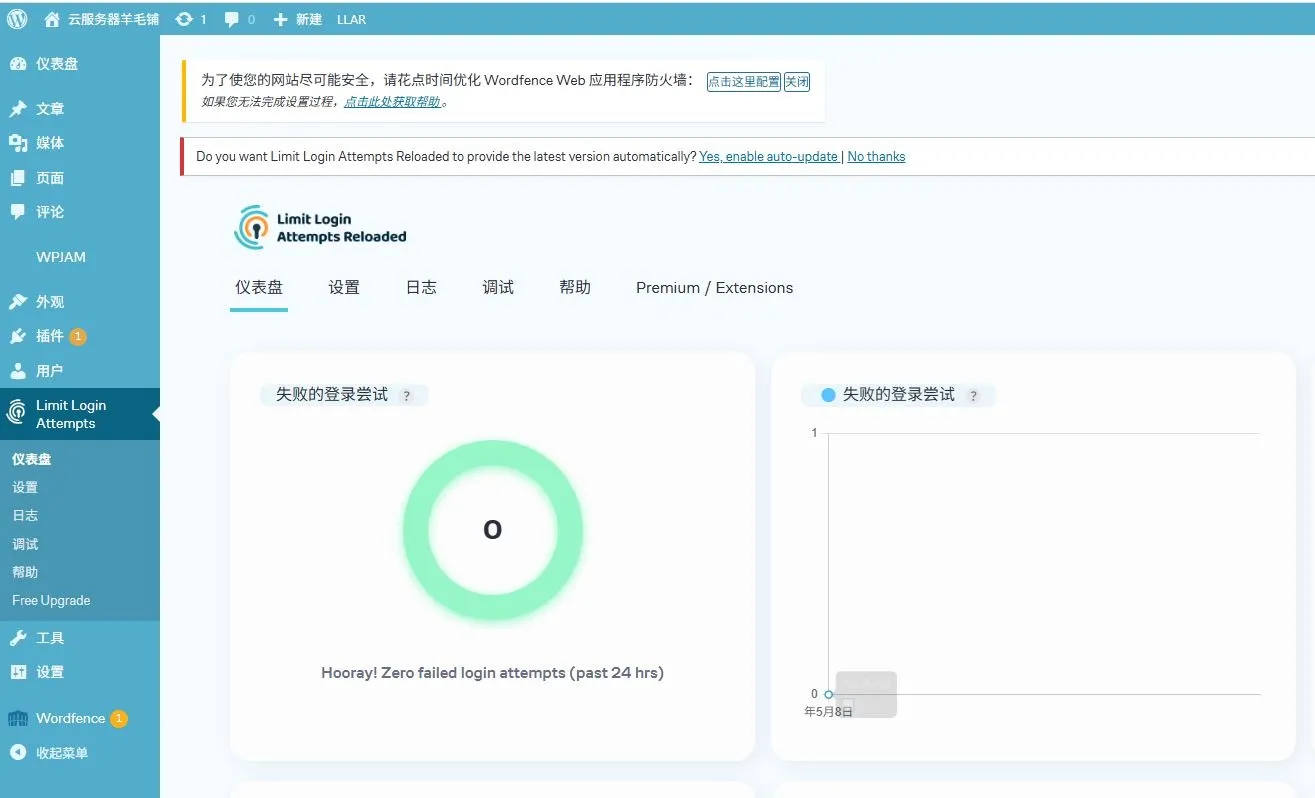1315x798 pixels.
Task: Open 设置 in the Limit Login submenu
Action: point(25,488)
